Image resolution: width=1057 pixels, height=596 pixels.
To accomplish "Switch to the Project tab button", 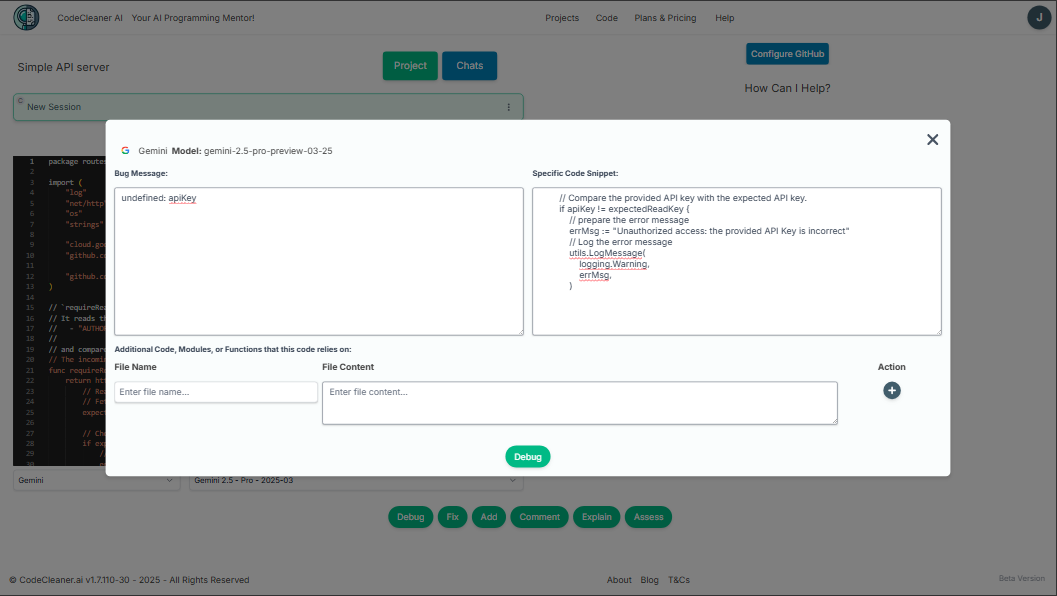I will click(x=410, y=65).
